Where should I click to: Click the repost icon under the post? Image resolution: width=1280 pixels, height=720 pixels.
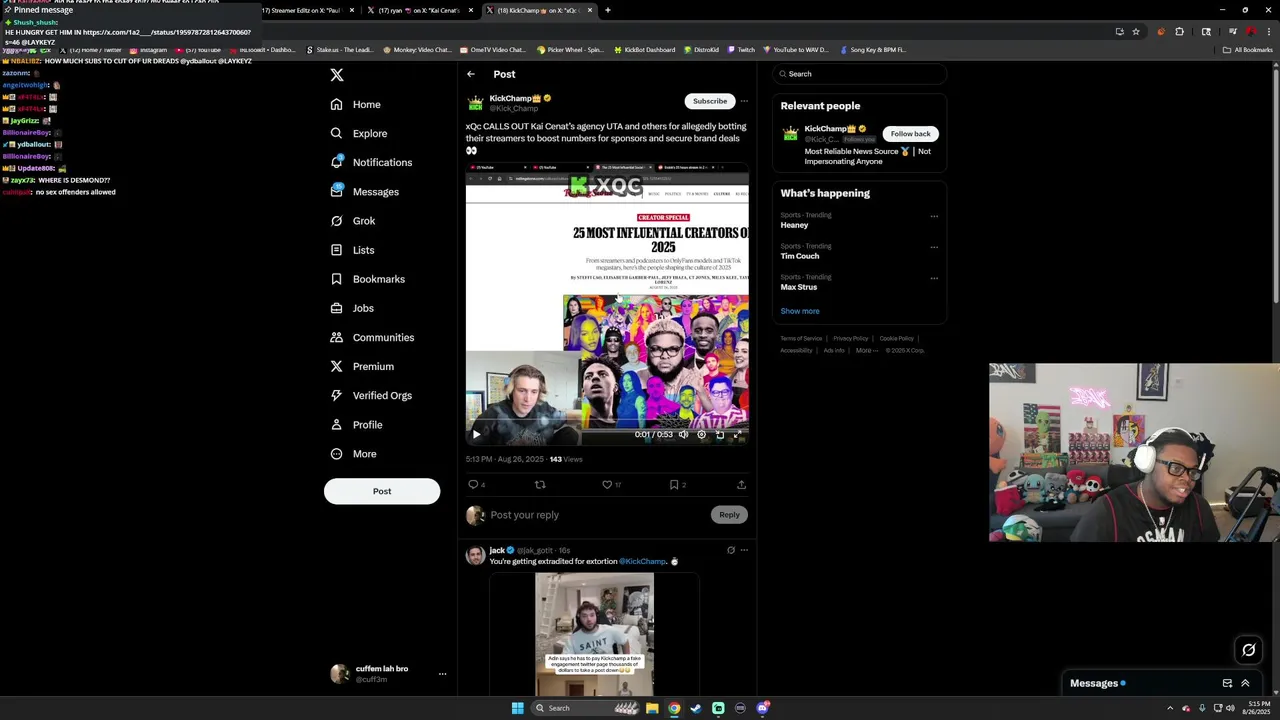(x=540, y=484)
